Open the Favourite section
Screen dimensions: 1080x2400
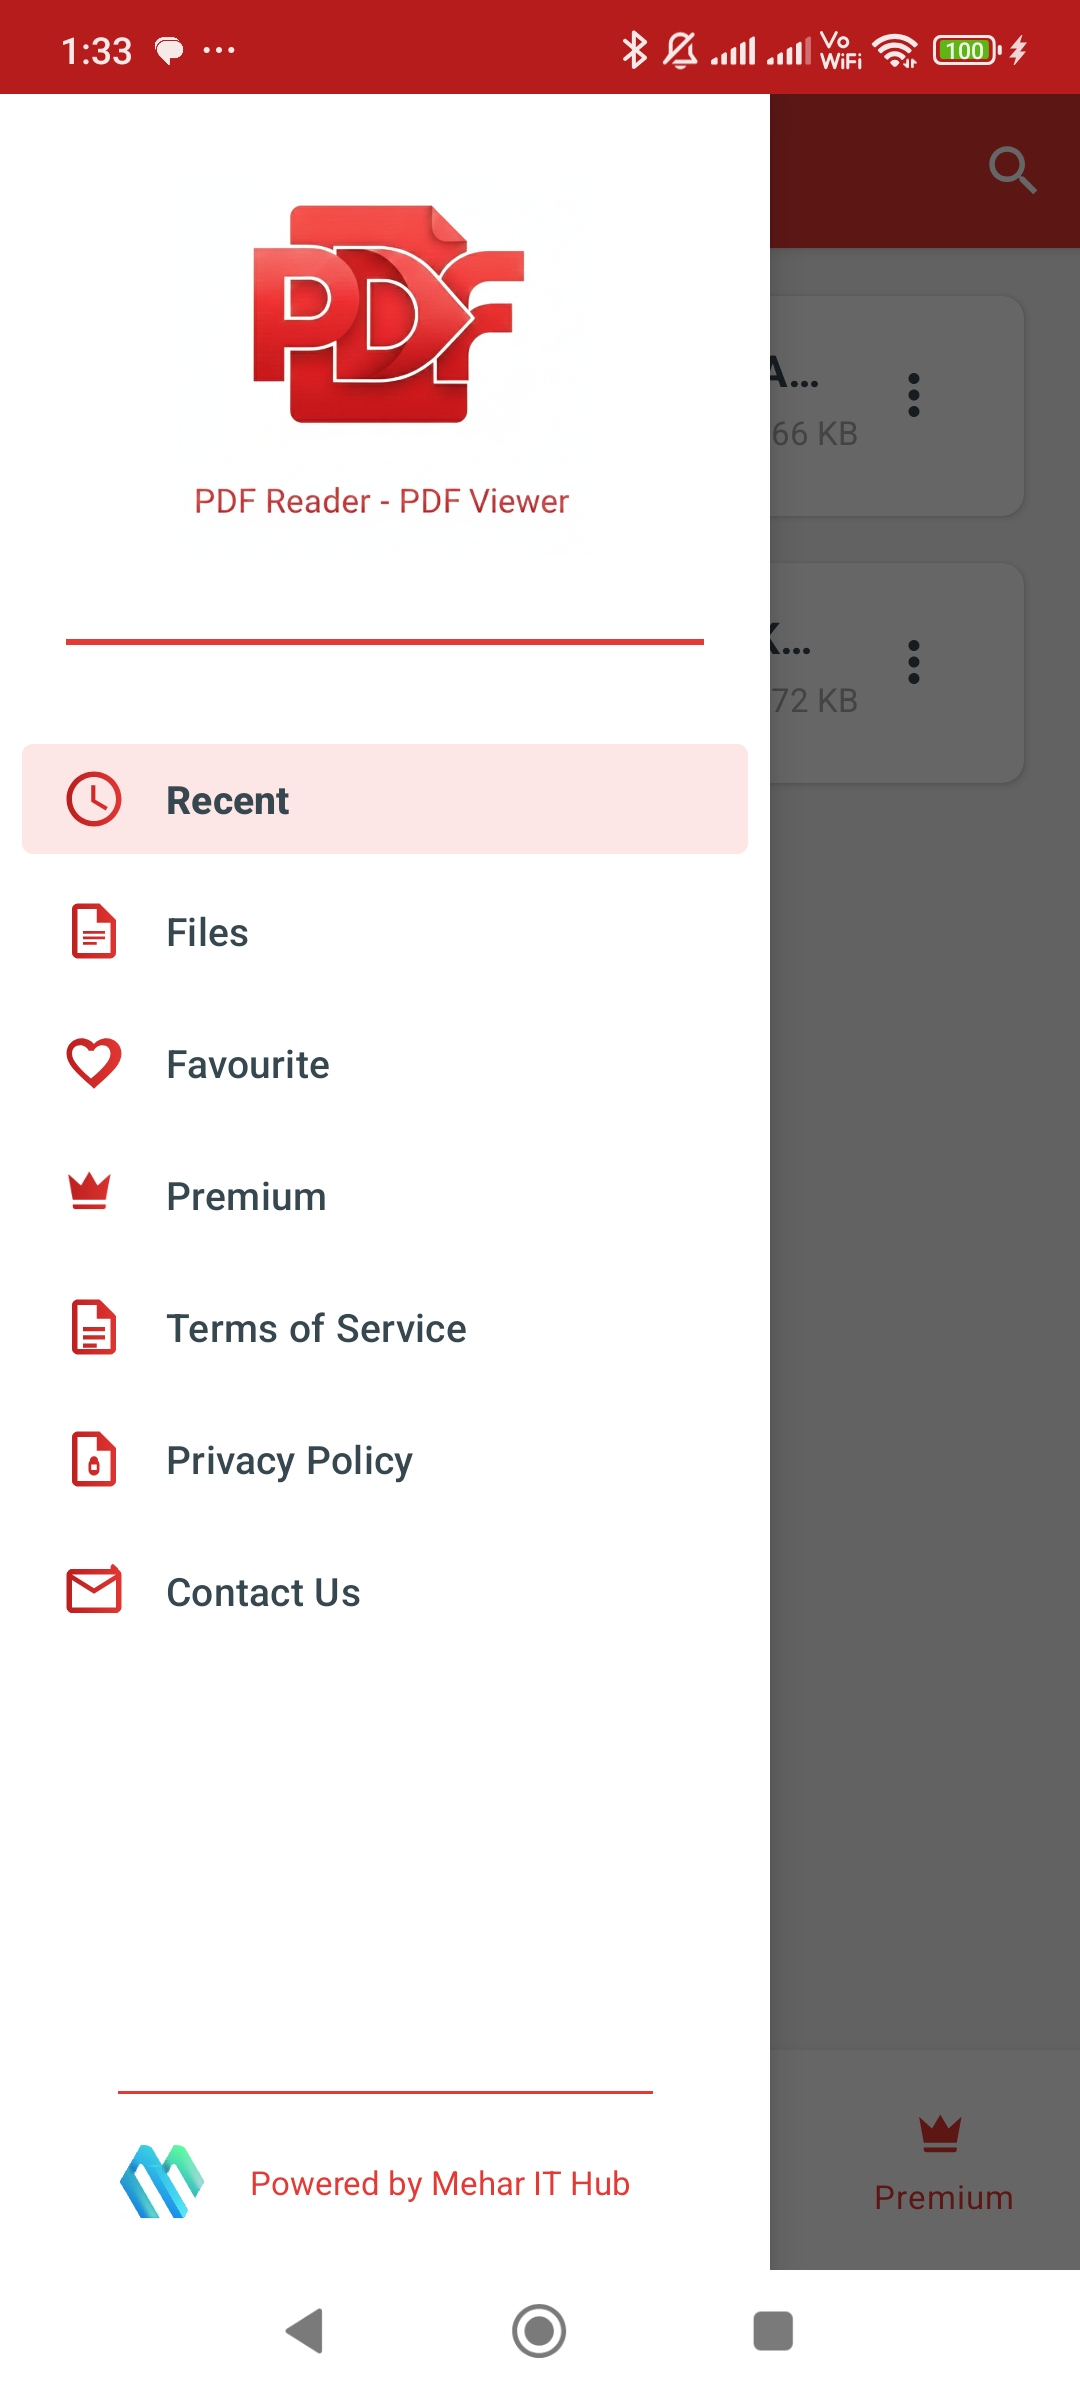(x=248, y=1063)
